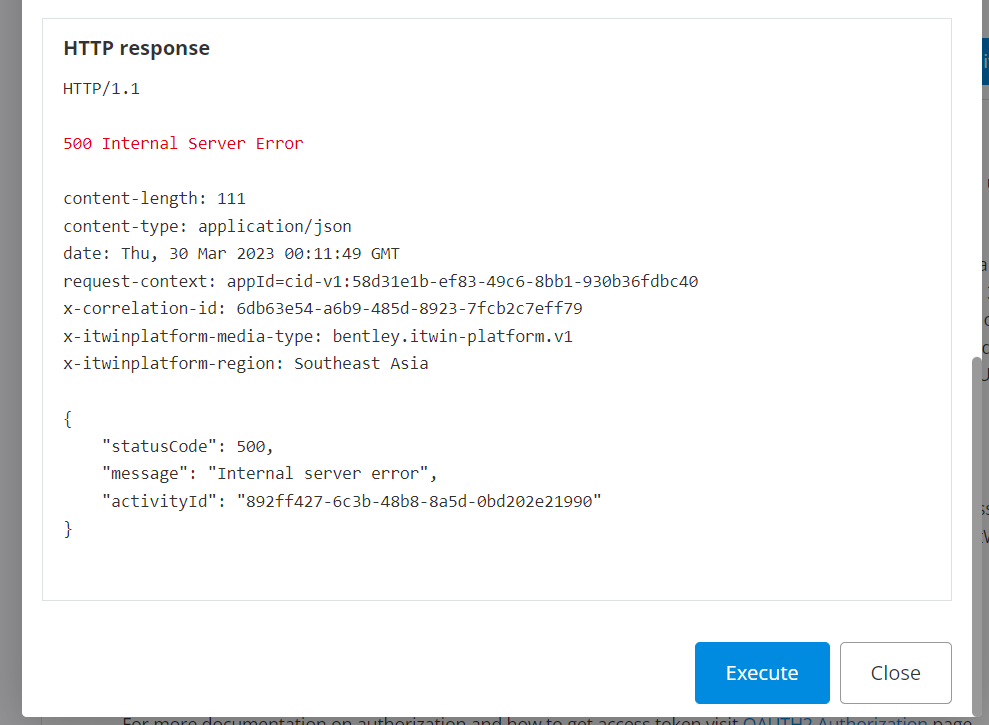Image resolution: width=989 pixels, height=725 pixels.
Task: Close the HTTP response dialog
Action: tap(894, 672)
